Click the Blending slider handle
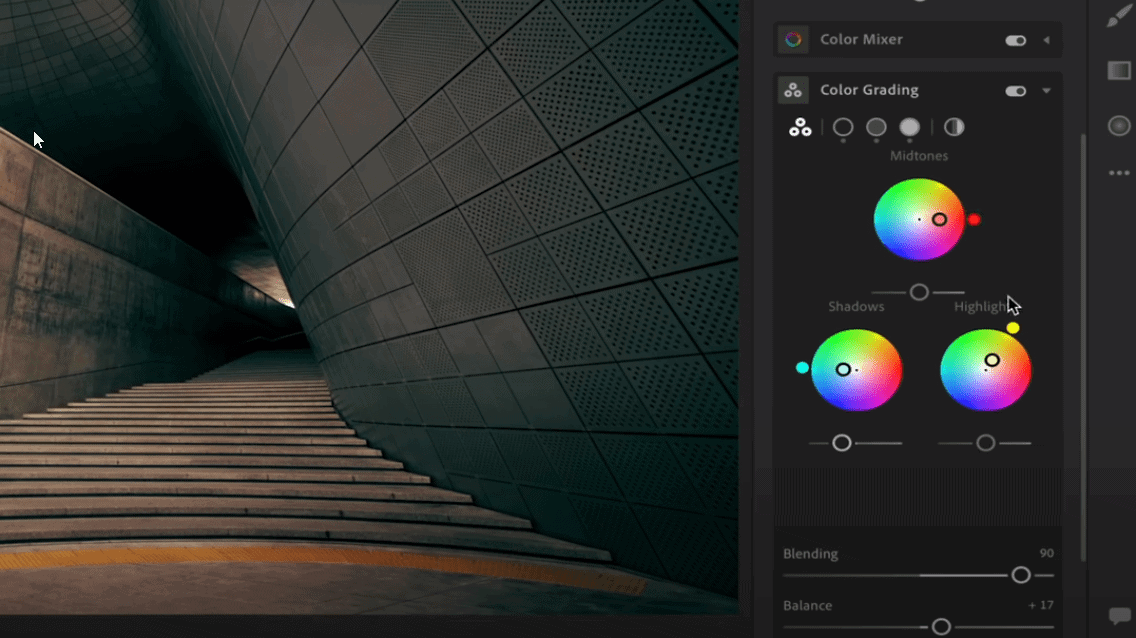 click(x=1021, y=575)
